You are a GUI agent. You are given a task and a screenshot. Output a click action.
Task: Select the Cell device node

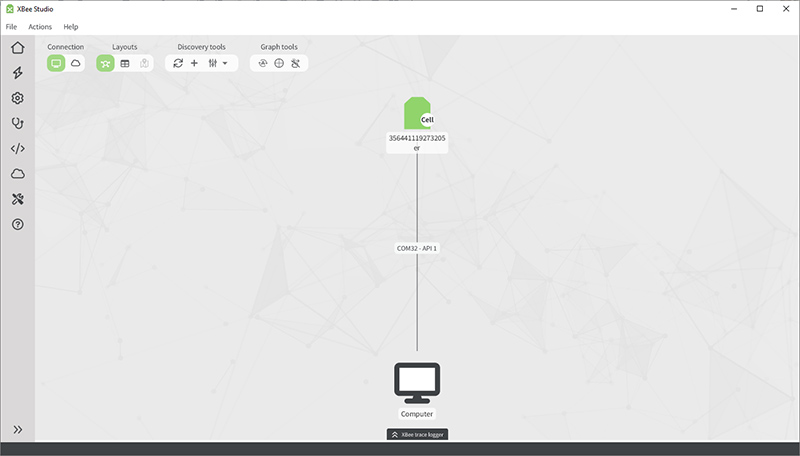click(417, 114)
